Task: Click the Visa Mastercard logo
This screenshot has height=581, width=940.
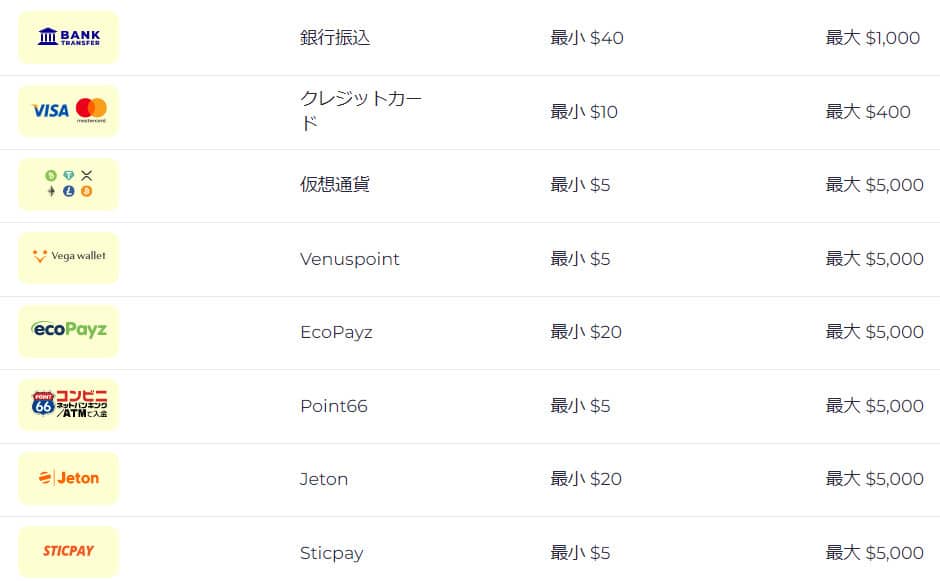Action: click(68, 111)
